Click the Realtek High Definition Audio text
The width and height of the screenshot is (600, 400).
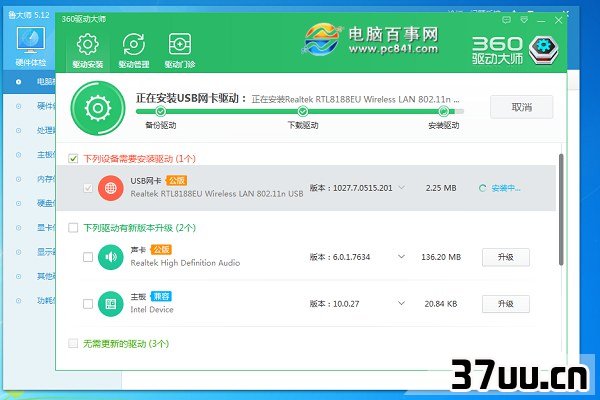(185, 263)
